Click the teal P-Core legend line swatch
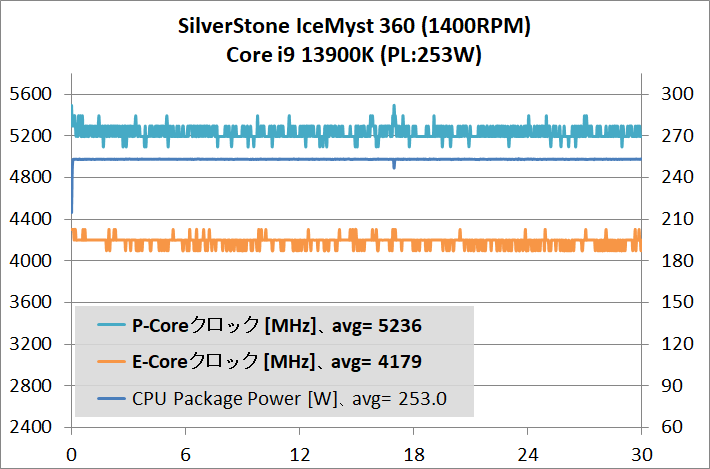This screenshot has width=710, height=469. [x=111, y=325]
